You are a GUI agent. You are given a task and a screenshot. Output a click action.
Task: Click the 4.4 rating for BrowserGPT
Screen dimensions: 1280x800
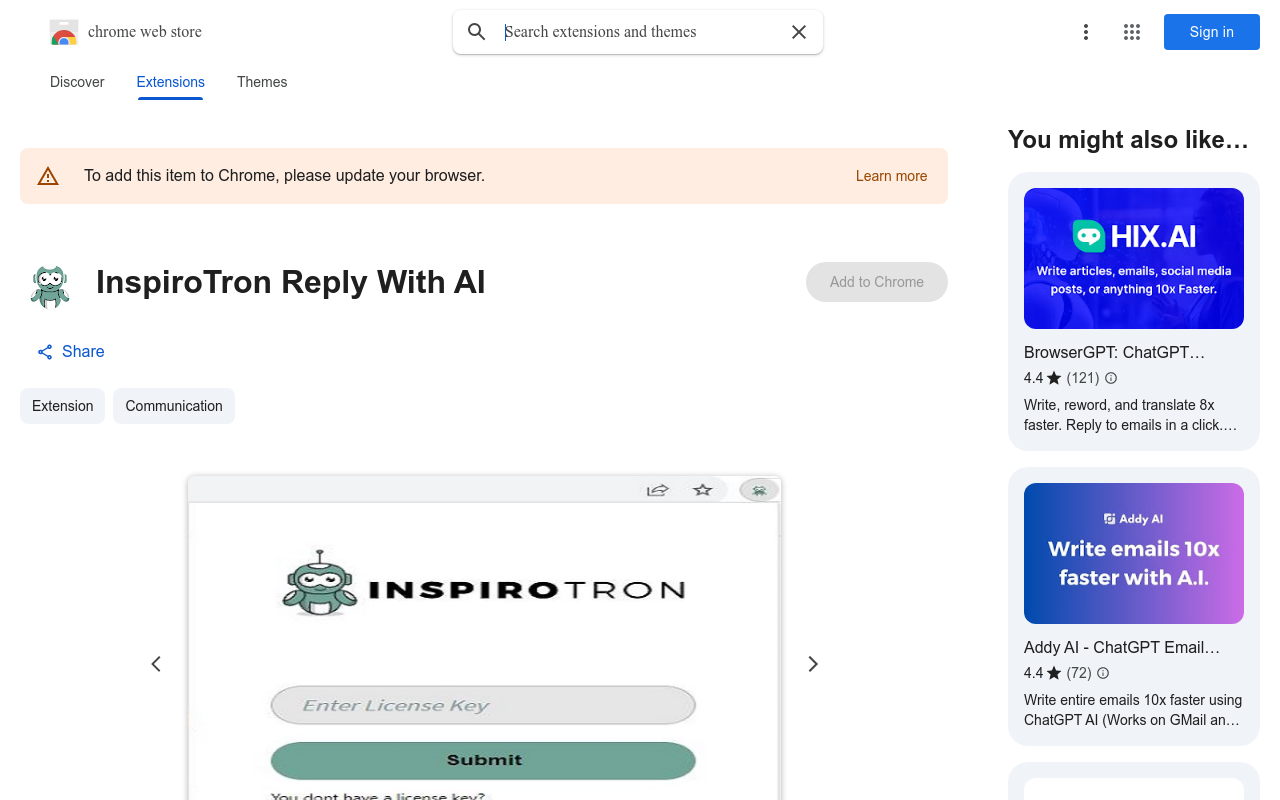point(1033,378)
